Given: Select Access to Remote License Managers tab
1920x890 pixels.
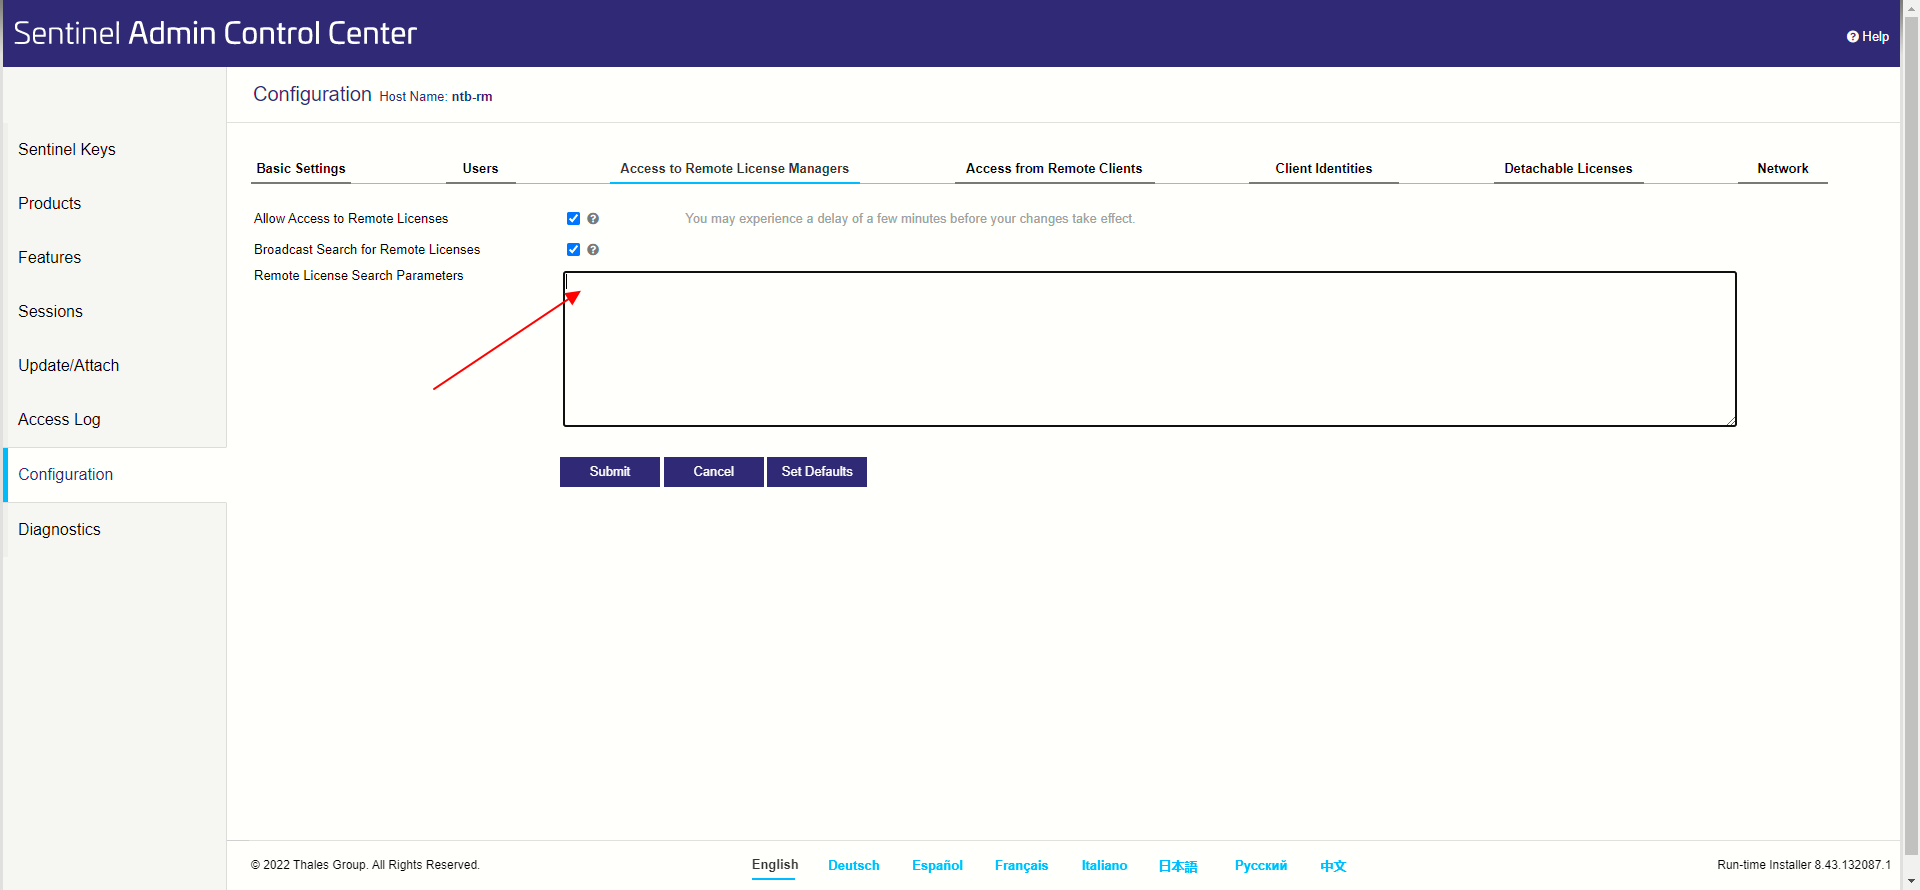Looking at the screenshot, I should pos(735,169).
